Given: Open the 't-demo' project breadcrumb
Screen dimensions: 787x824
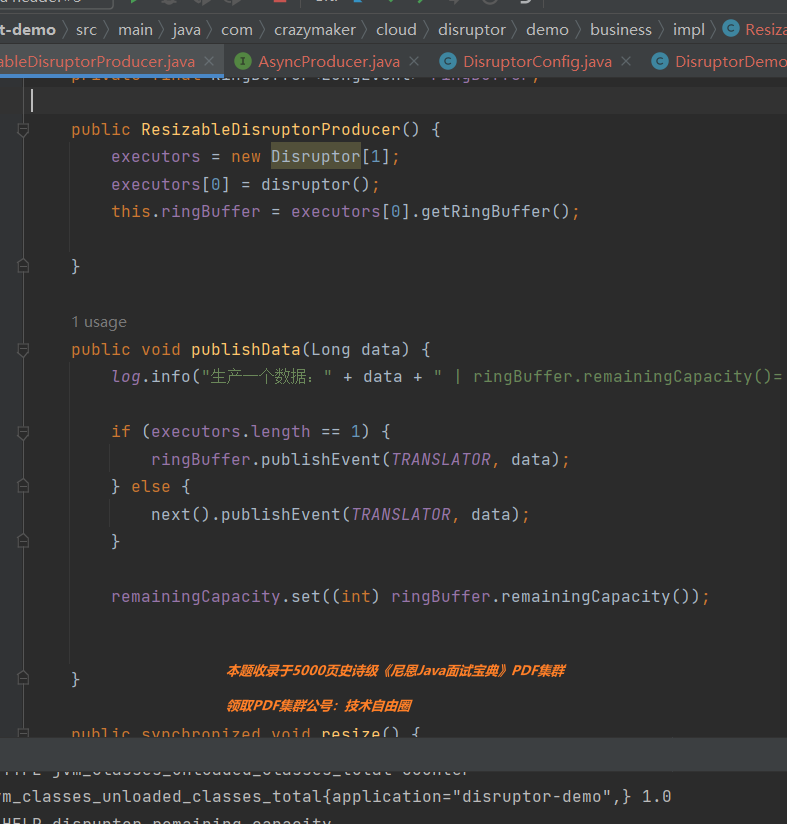Looking at the screenshot, I should coord(28,29).
